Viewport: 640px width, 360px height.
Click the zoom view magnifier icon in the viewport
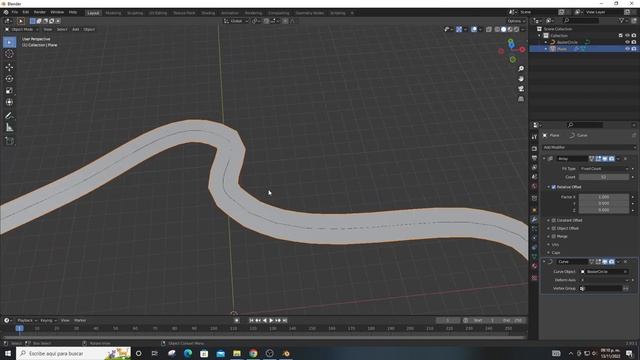click(x=521, y=69)
